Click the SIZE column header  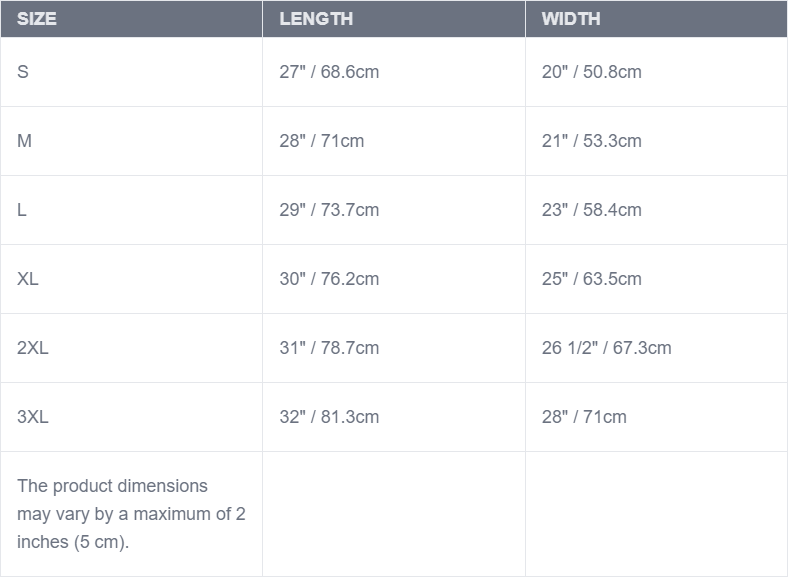tap(37, 19)
